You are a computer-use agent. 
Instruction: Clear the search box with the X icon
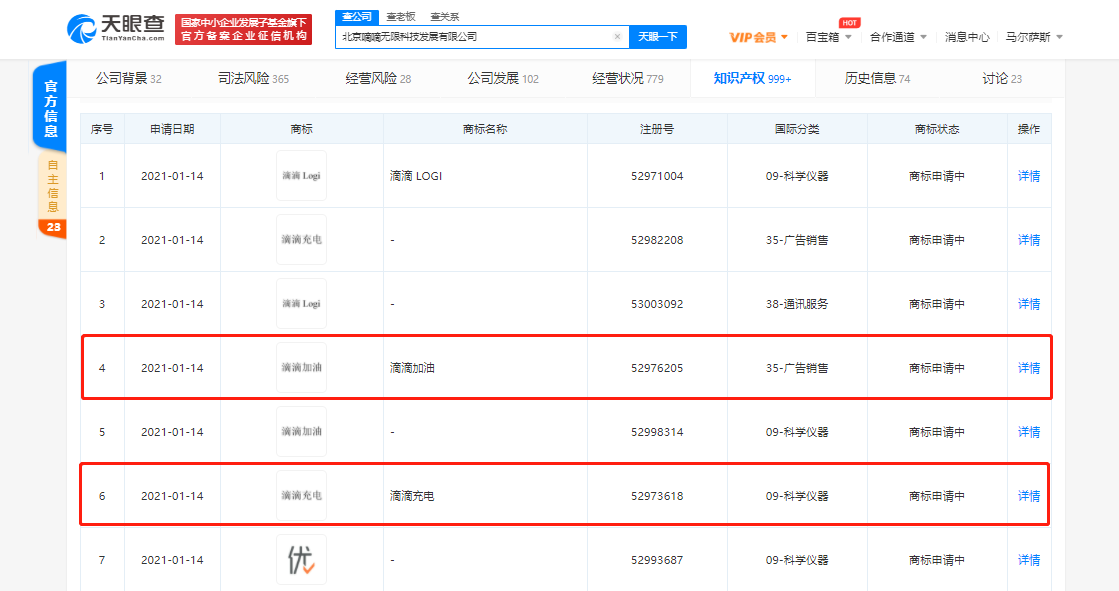(617, 36)
